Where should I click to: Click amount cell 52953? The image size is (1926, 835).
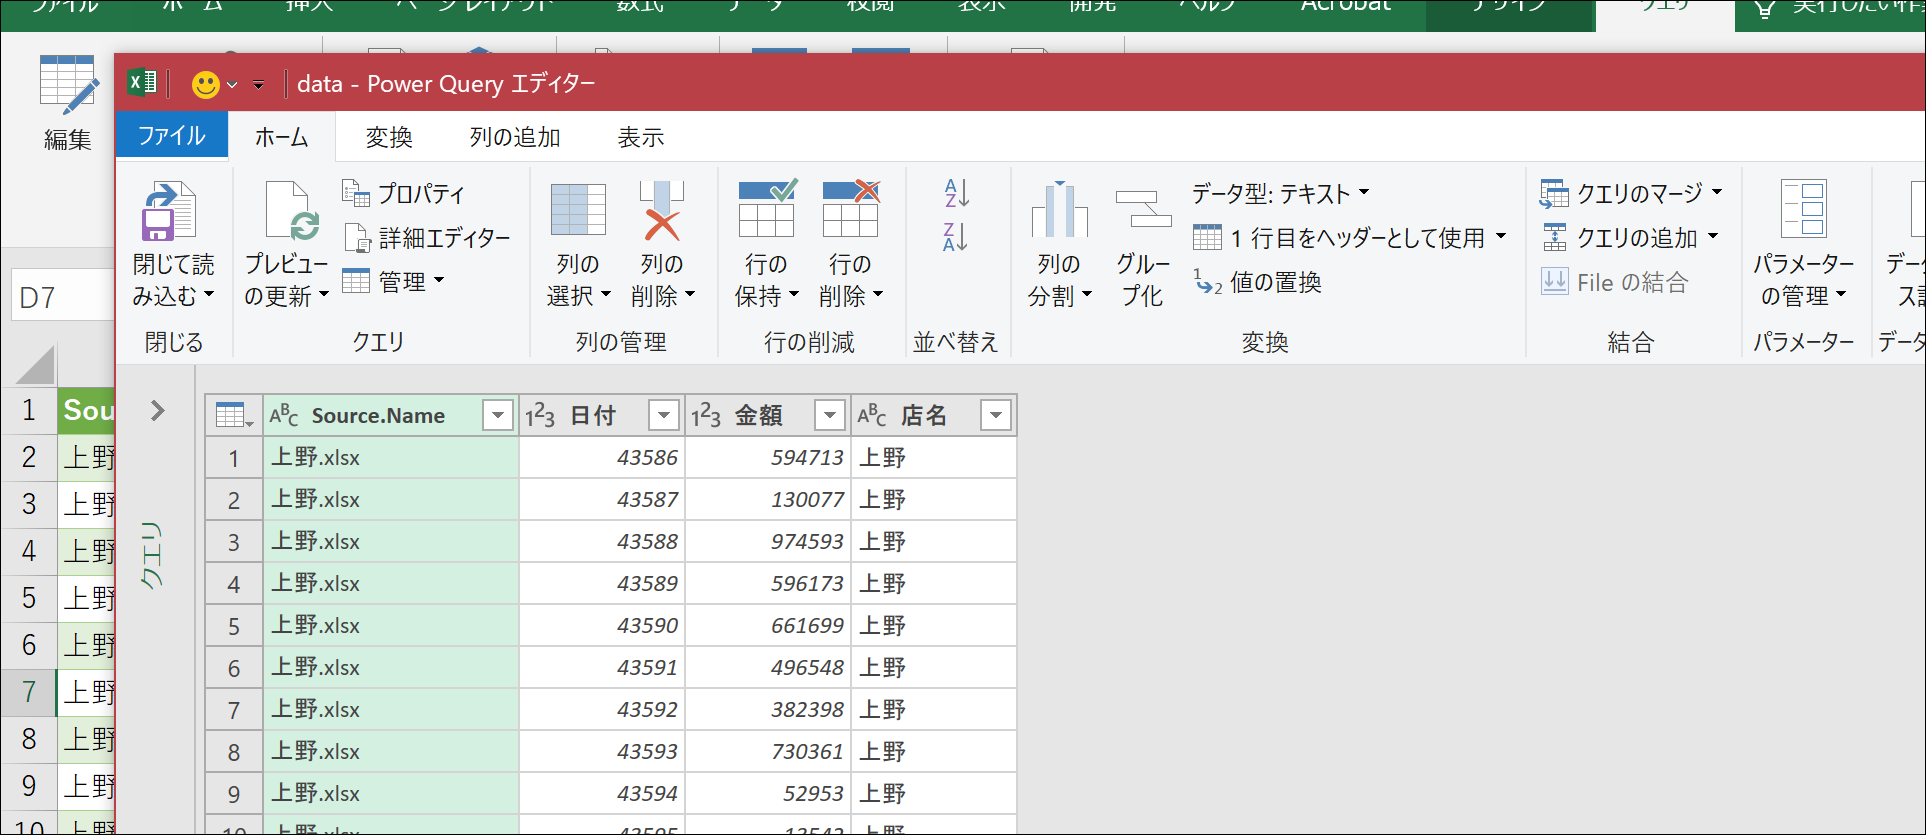(768, 793)
